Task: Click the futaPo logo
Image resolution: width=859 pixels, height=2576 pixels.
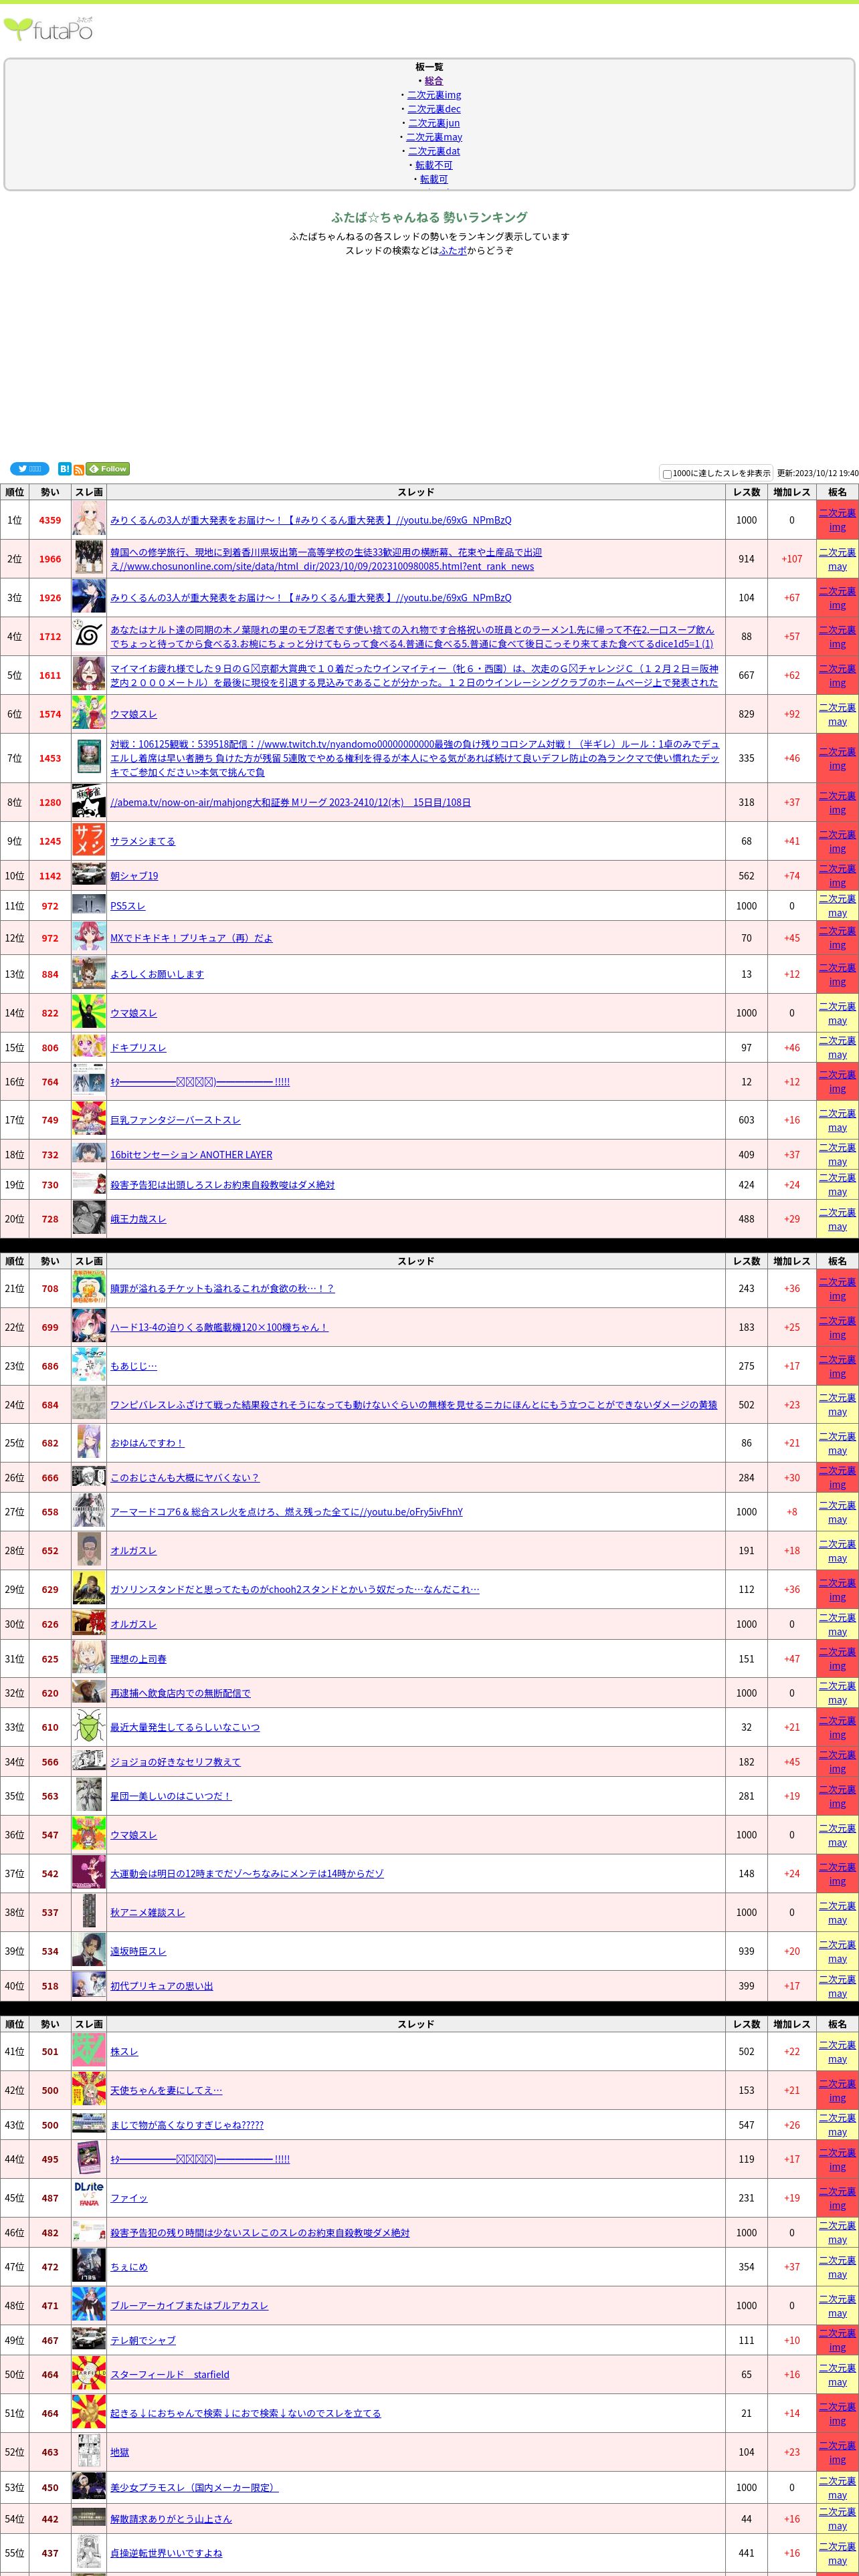Action: [49, 29]
